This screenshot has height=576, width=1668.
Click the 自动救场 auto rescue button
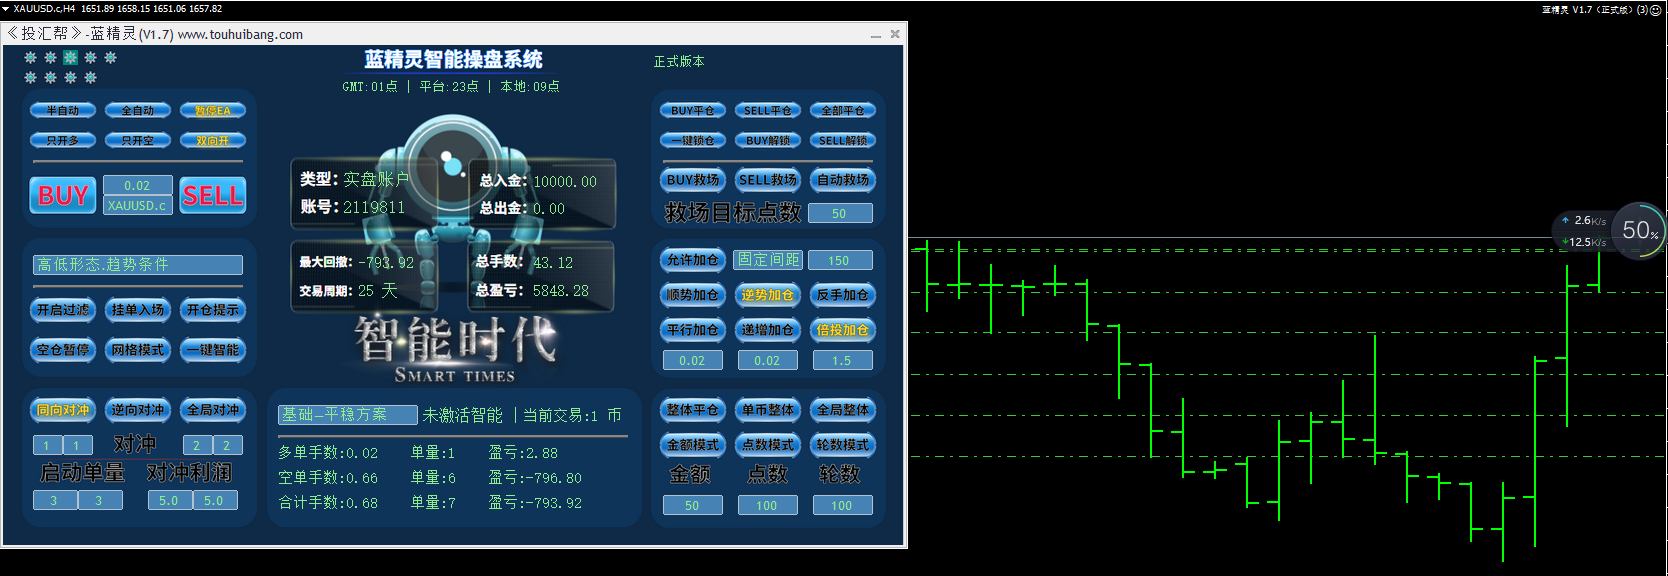[x=843, y=180]
